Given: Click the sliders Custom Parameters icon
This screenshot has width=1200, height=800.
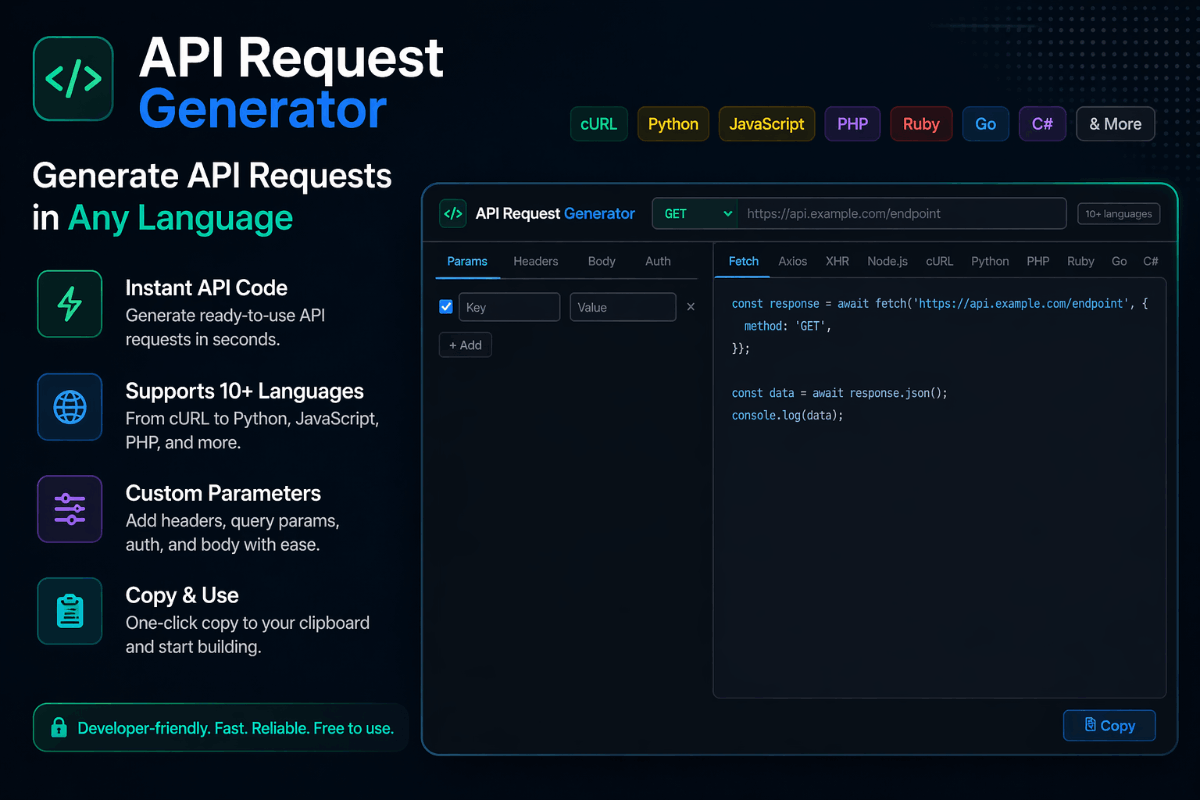Looking at the screenshot, I should coord(70,509).
